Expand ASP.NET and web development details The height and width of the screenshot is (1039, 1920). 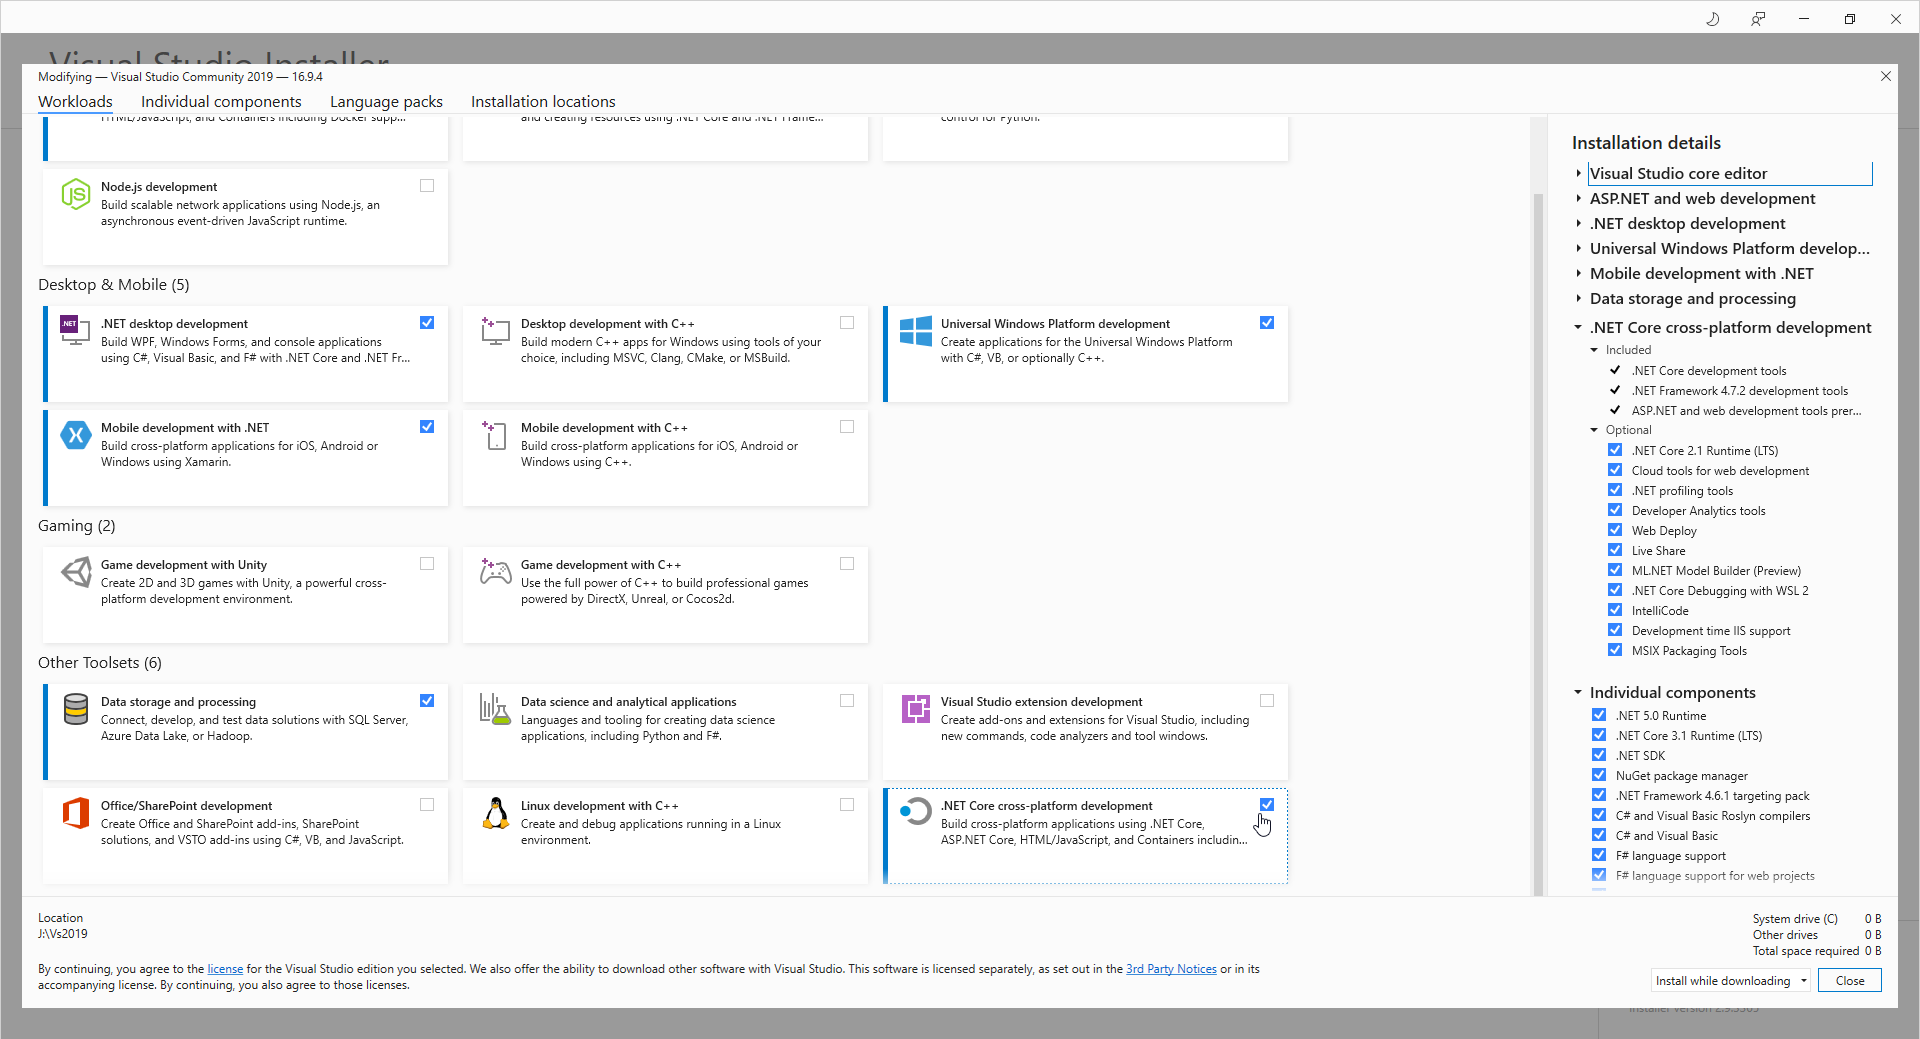[x=1579, y=199]
